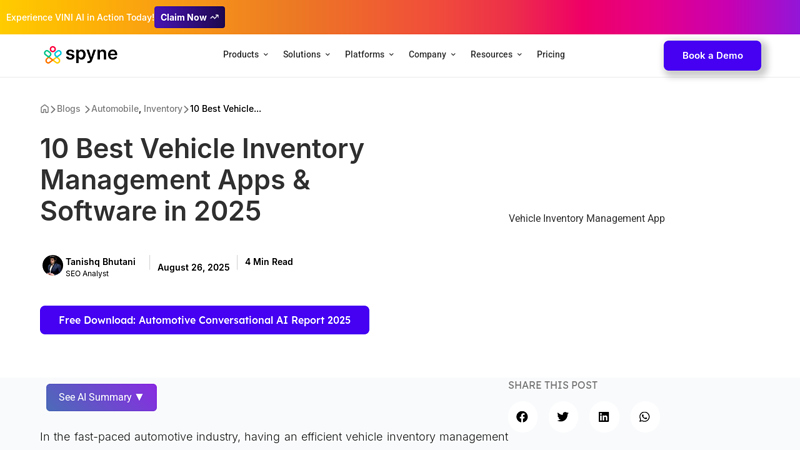
Task: Click the Experience VINI AI banner text
Action: [80, 17]
